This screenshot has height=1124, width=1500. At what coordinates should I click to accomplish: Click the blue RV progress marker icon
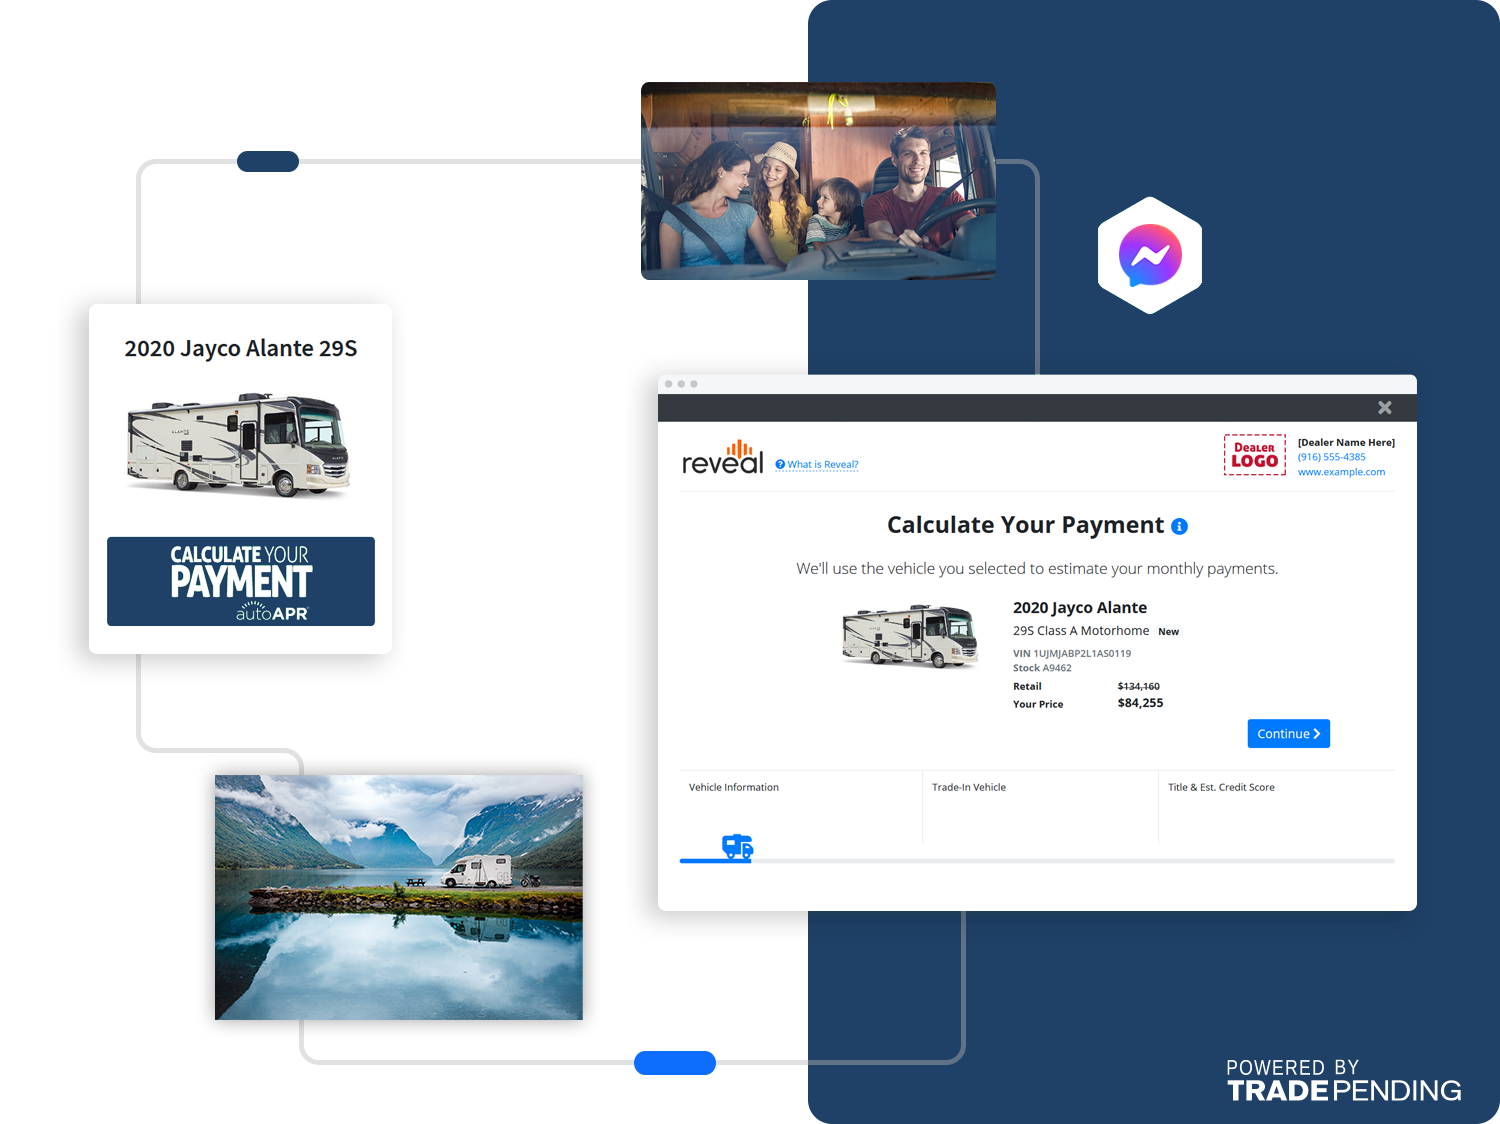click(737, 847)
